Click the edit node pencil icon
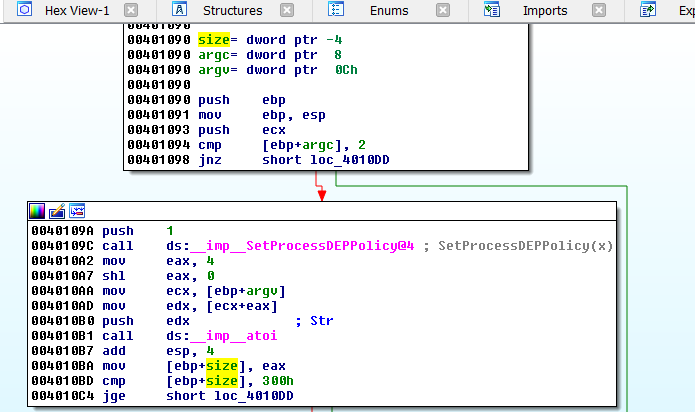 click(57, 211)
